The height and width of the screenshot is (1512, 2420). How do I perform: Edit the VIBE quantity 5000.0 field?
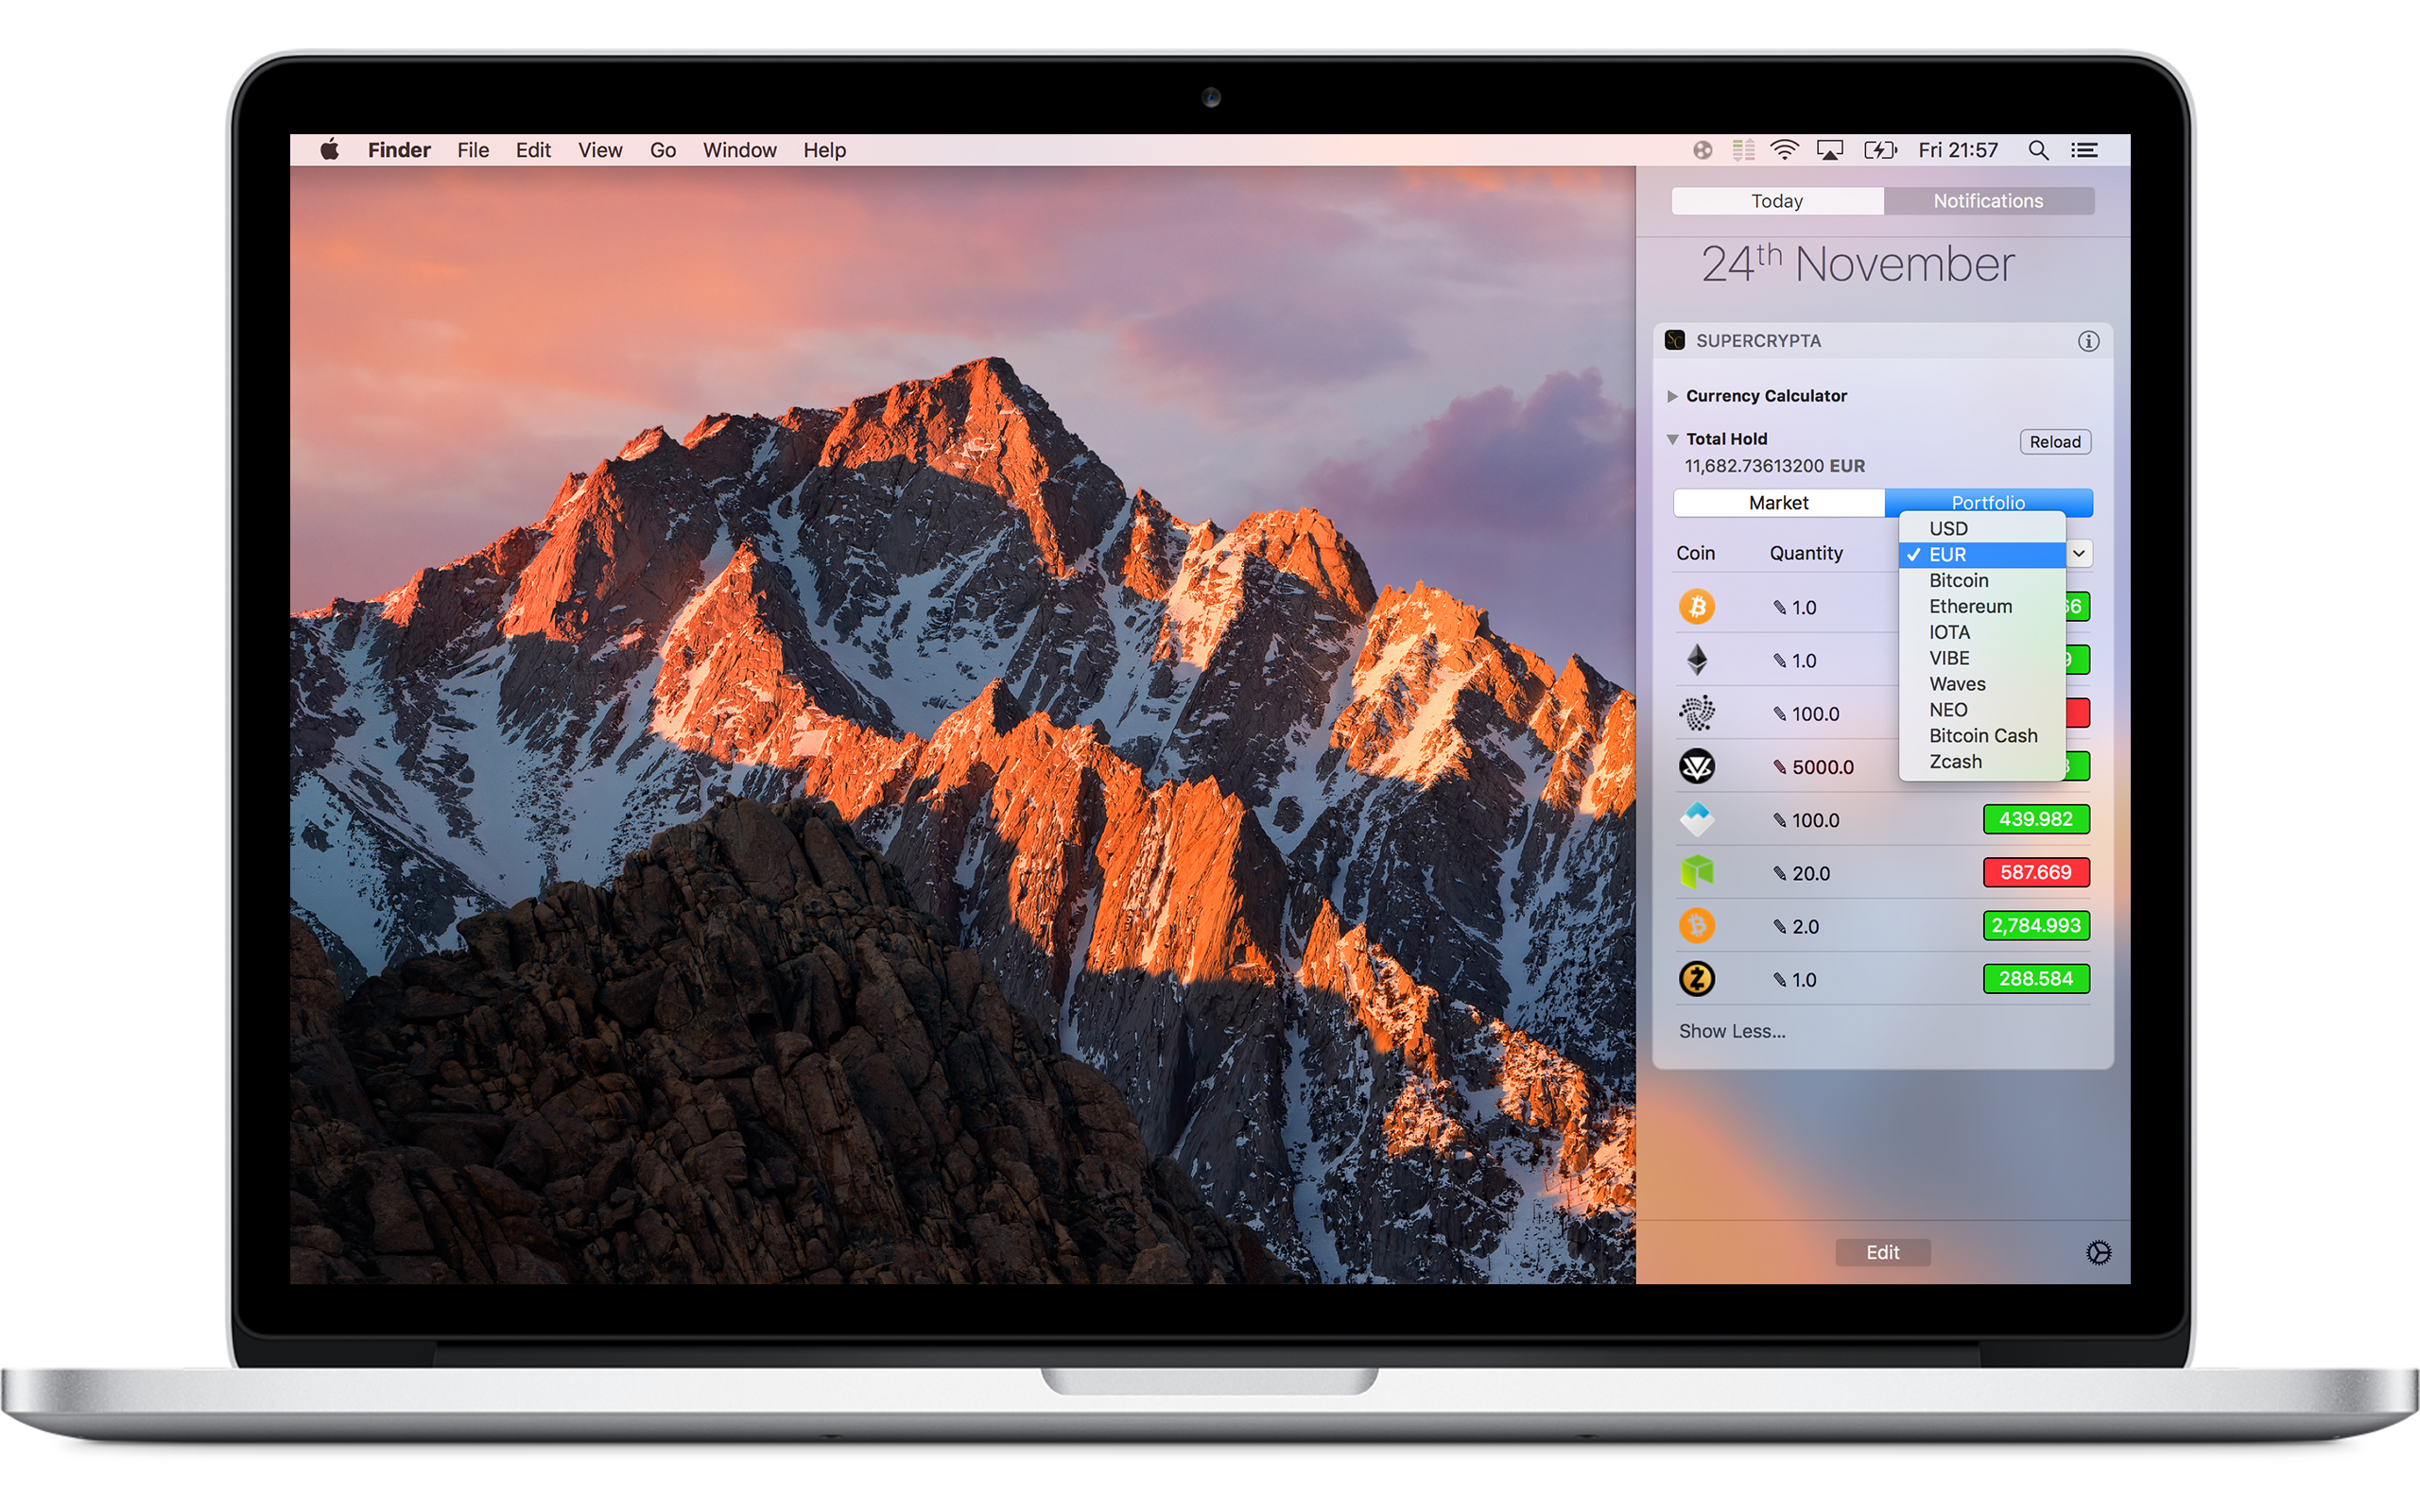[1821, 767]
